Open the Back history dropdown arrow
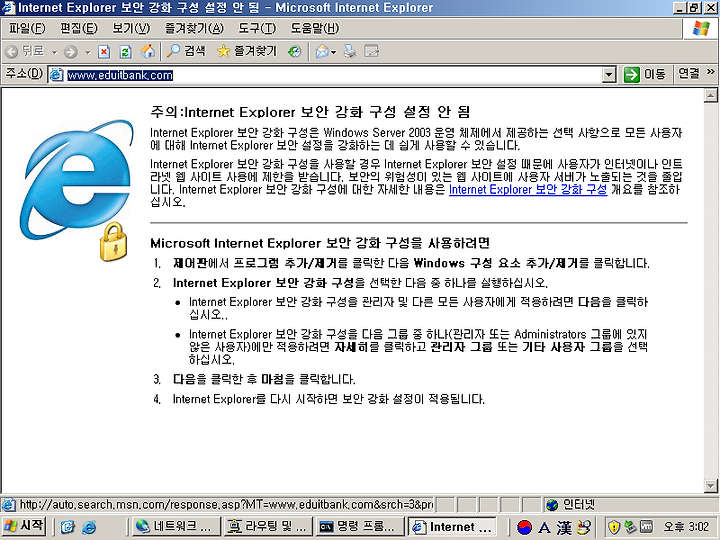Viewport: 720px width, 540px height. 54,52
